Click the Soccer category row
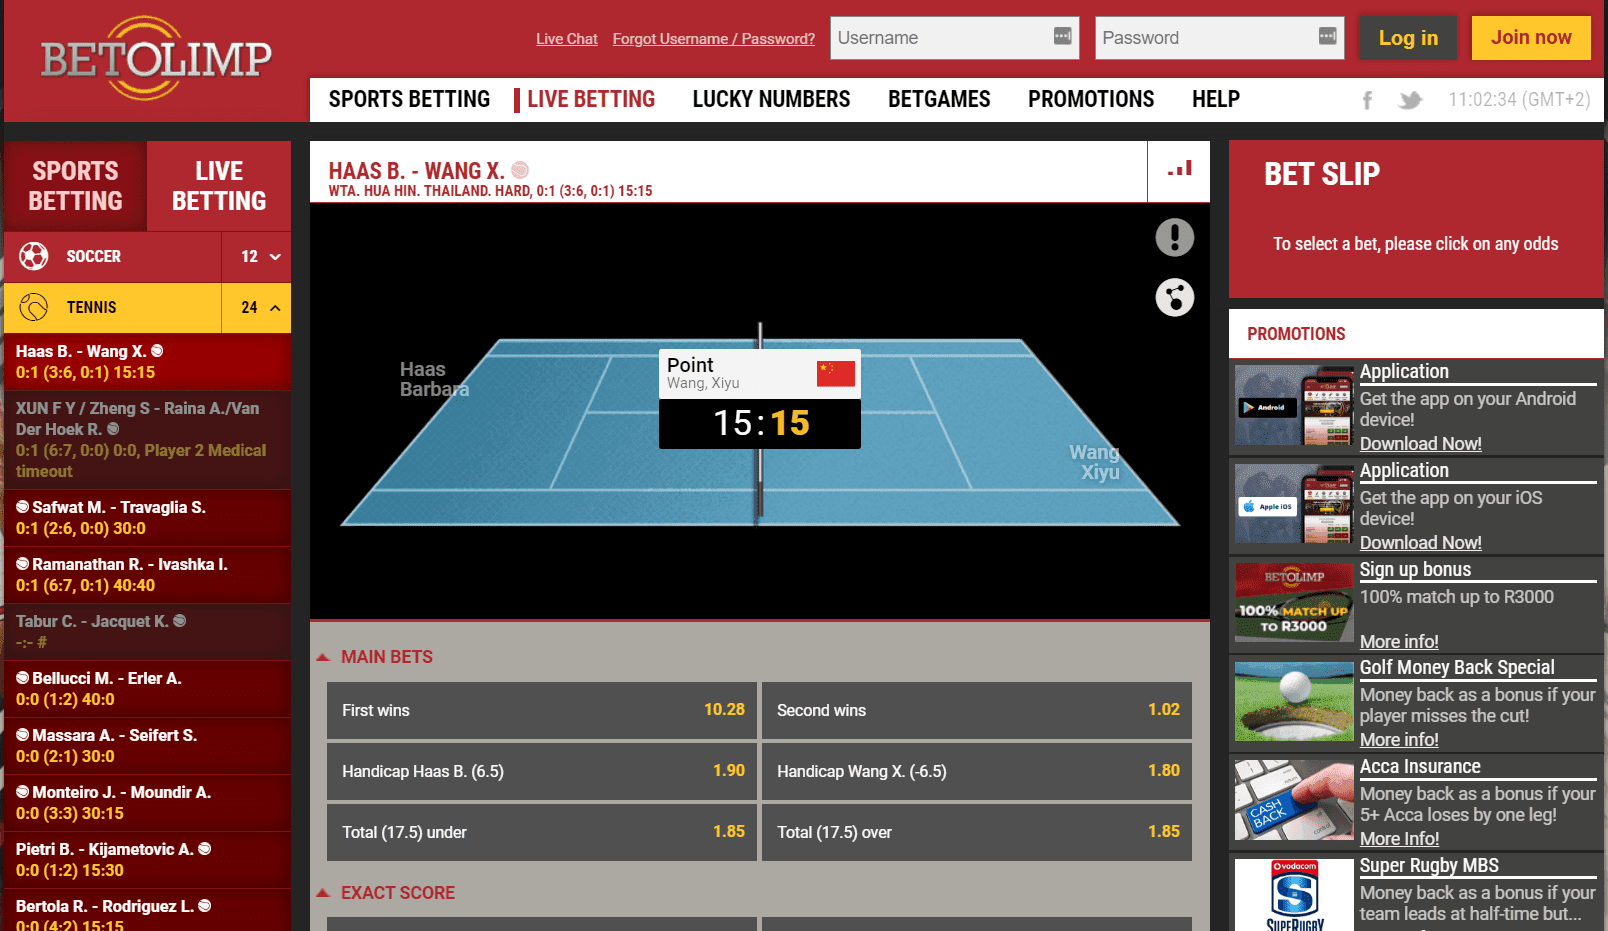Viewport: 1608px width, 931px height. click(x=147, y=257)
